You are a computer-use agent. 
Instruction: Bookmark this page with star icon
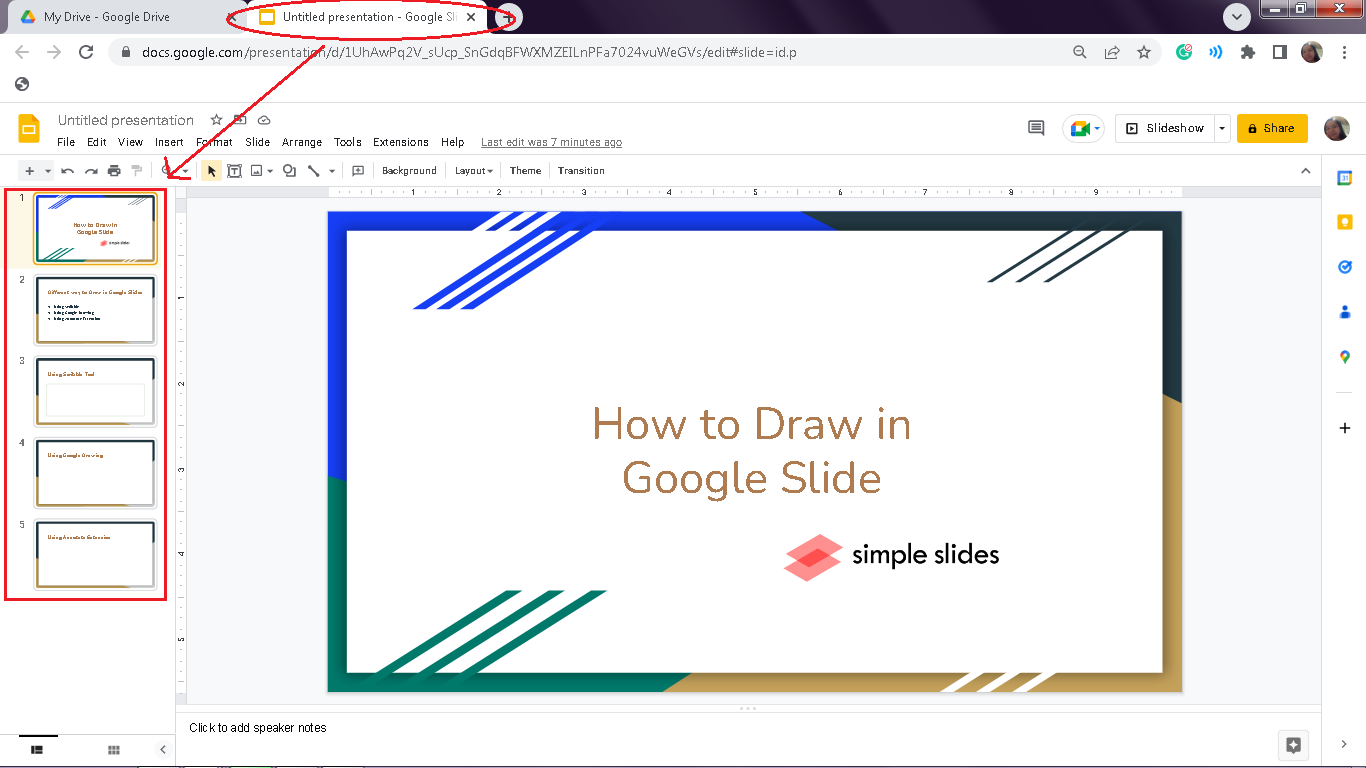click(1144, 52)
